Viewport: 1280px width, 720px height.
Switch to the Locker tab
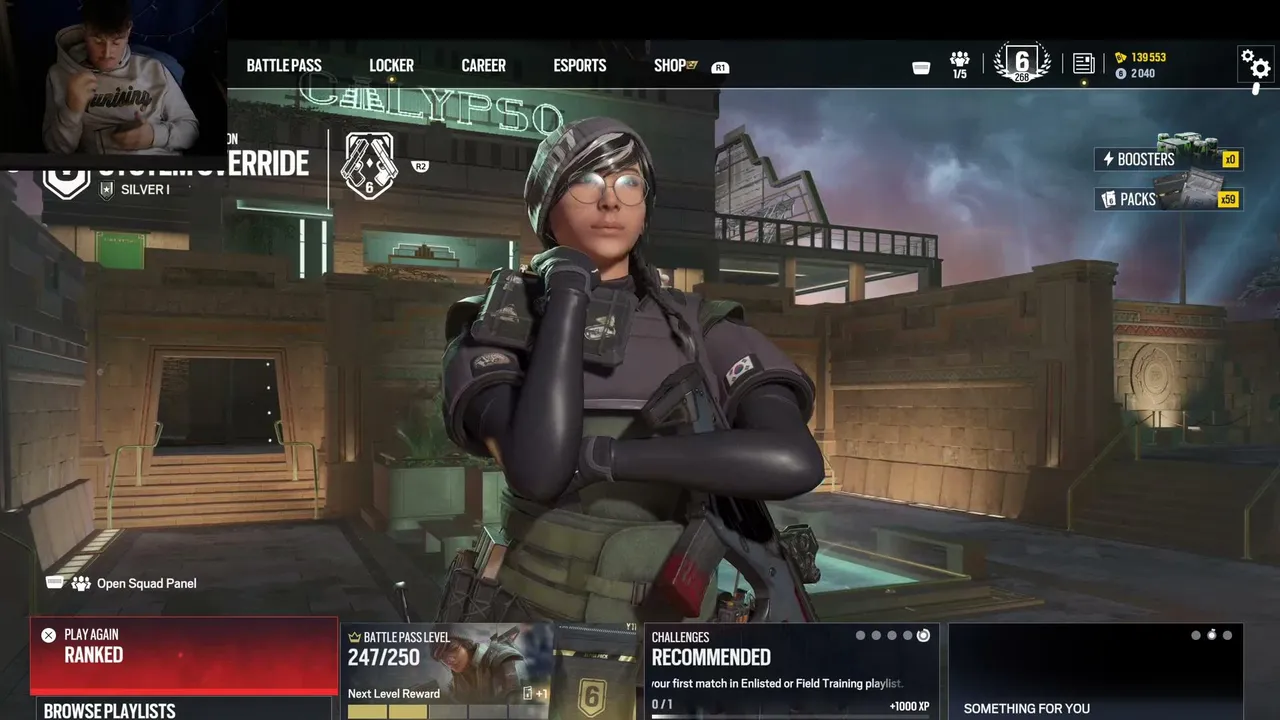[x=391, y=65]
